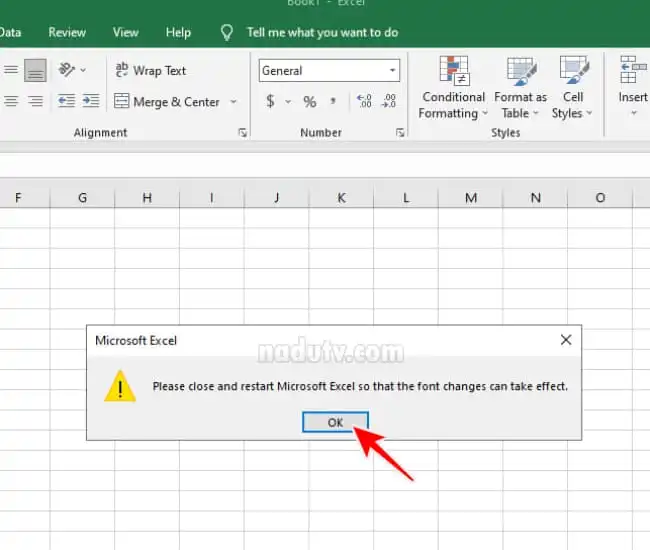Open the Help ribbon tab

pyautogui.click(x=178, y=32)
